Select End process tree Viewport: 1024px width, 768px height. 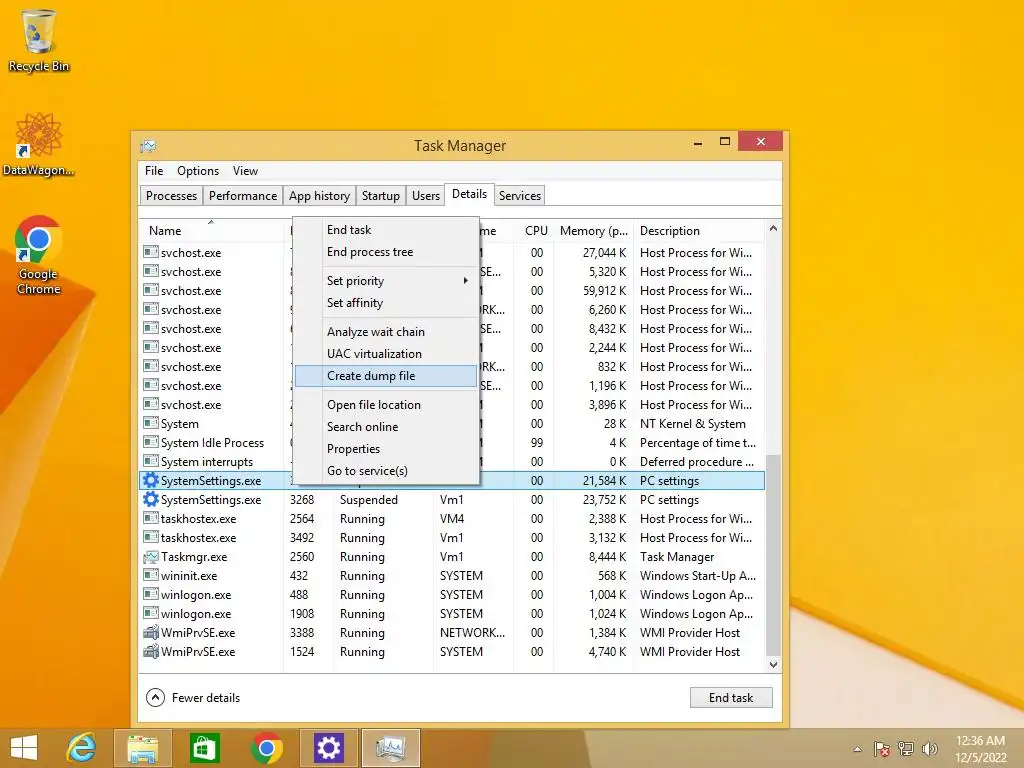tap(386, 252)
